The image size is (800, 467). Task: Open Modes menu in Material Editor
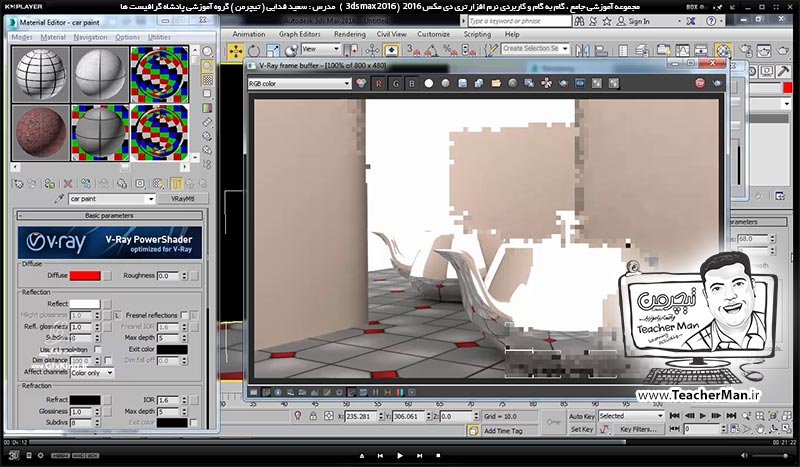(x=21, y=37)
